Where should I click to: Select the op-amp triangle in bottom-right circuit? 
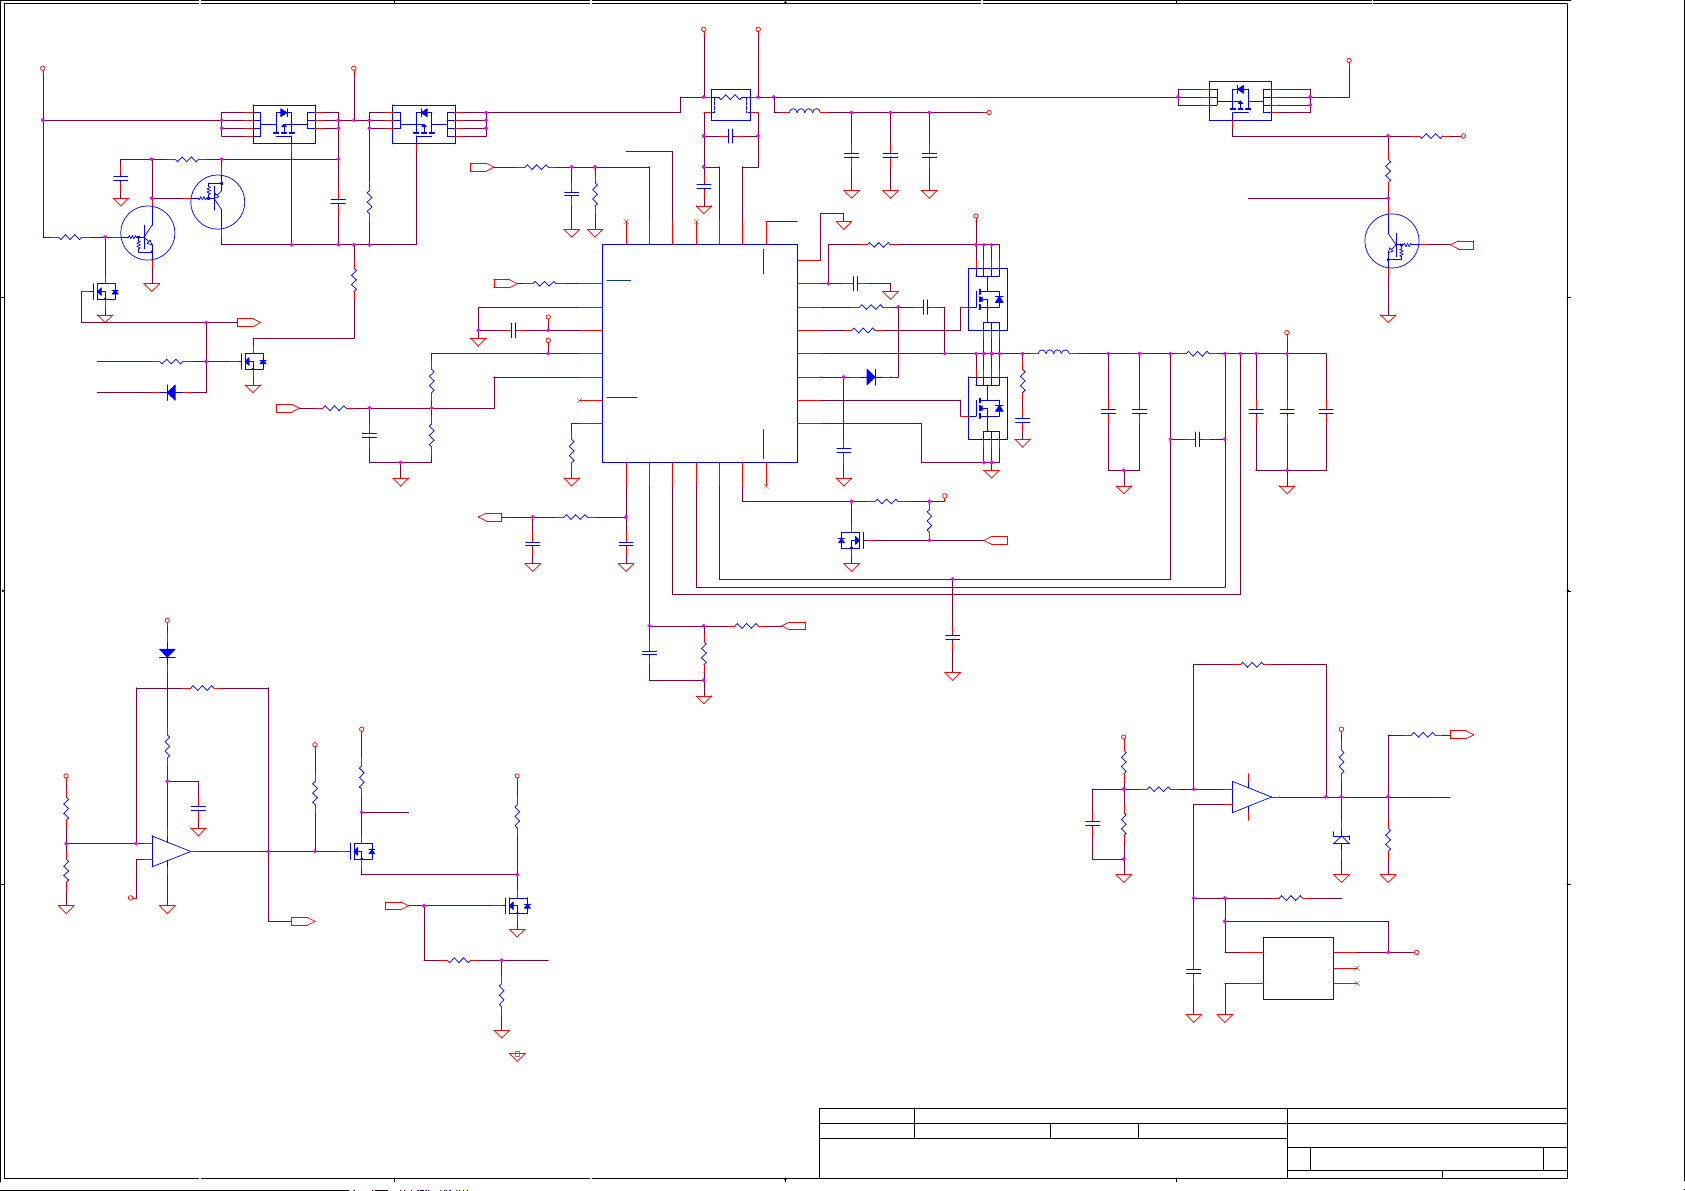(x=1252, y=797)
